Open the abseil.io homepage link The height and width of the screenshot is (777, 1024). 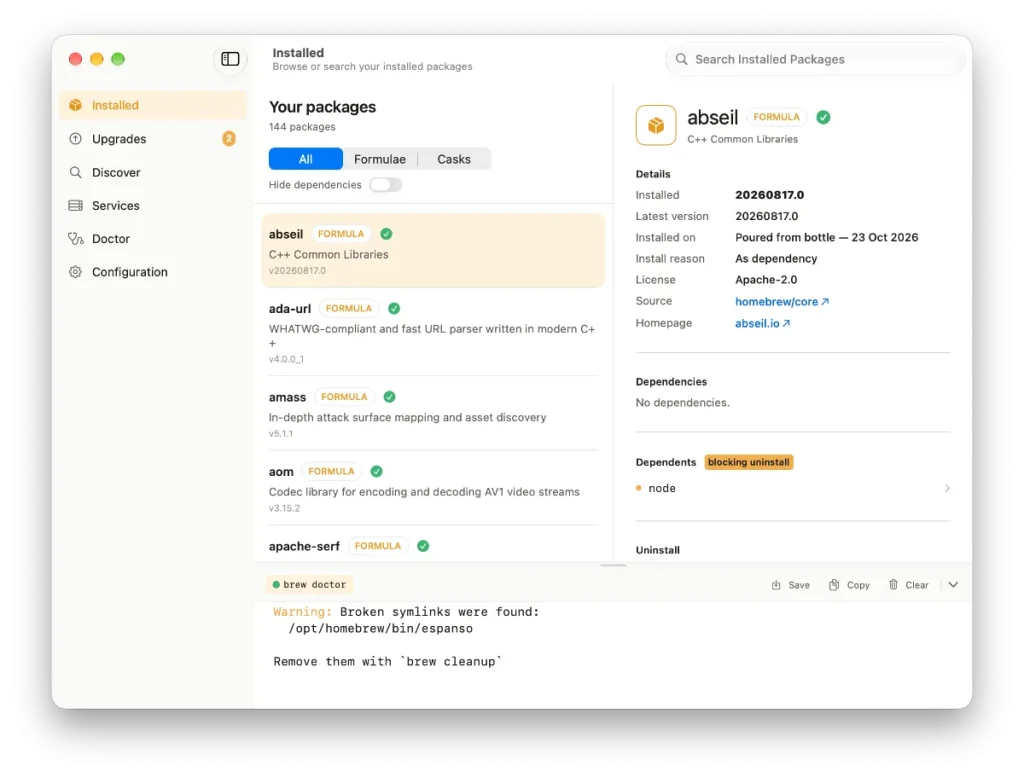coord(762,323)
